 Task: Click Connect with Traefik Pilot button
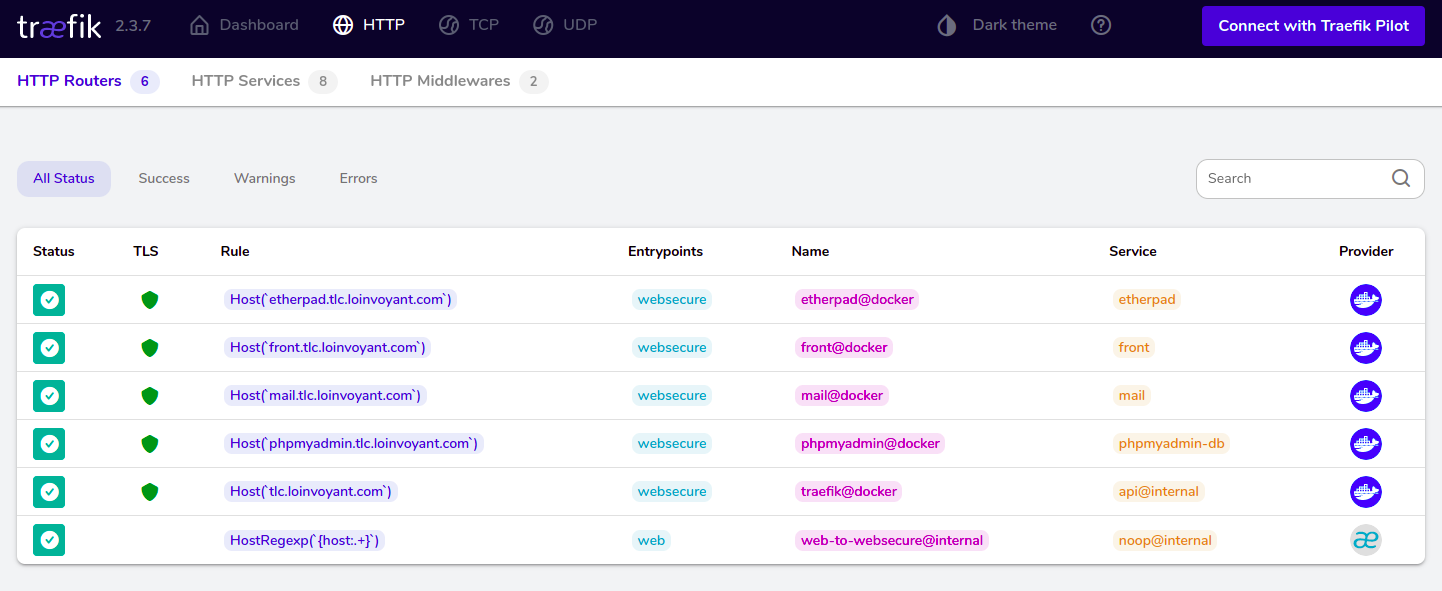(x=1314, y=26)
